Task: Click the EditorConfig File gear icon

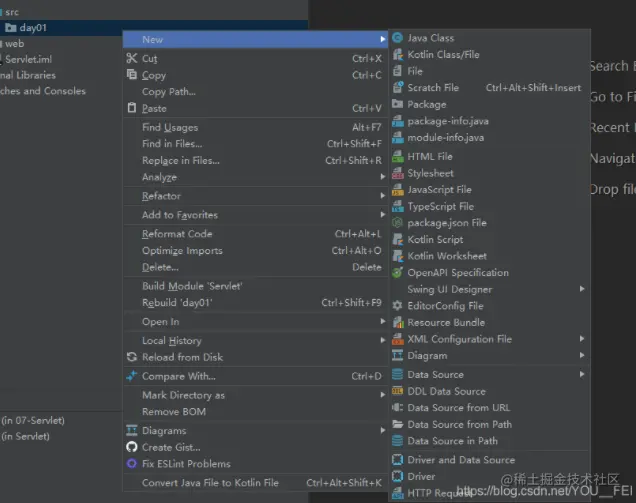Action: pyautogui.click(x=398, y=306)
